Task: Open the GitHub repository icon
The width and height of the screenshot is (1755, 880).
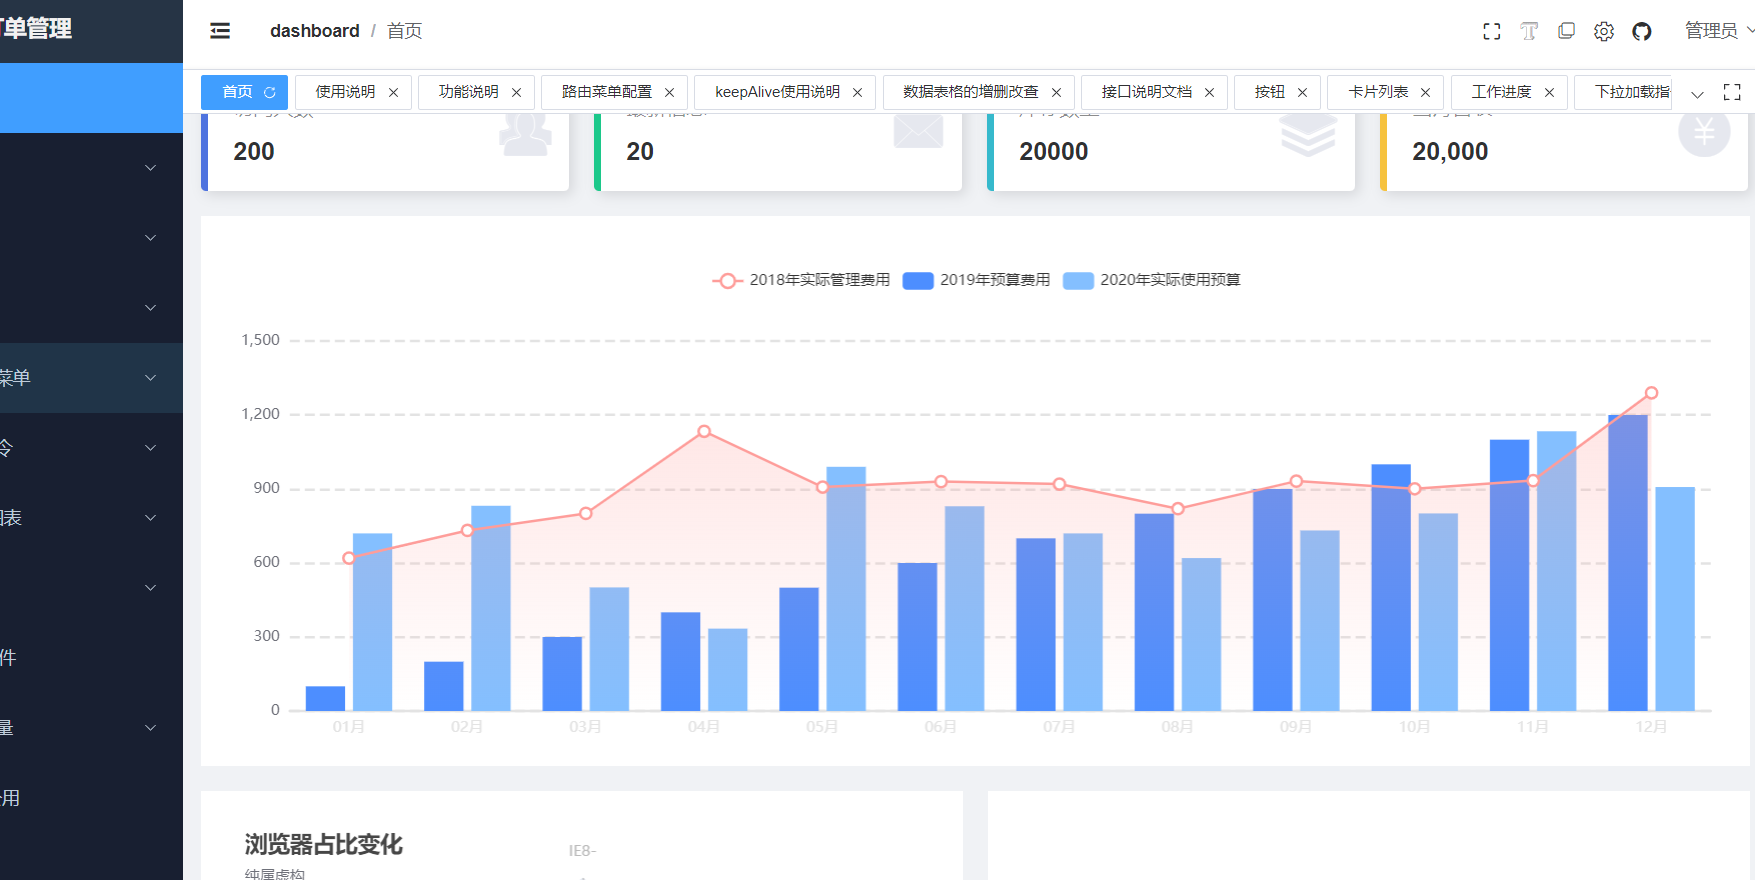Action: click(1642, 32)
